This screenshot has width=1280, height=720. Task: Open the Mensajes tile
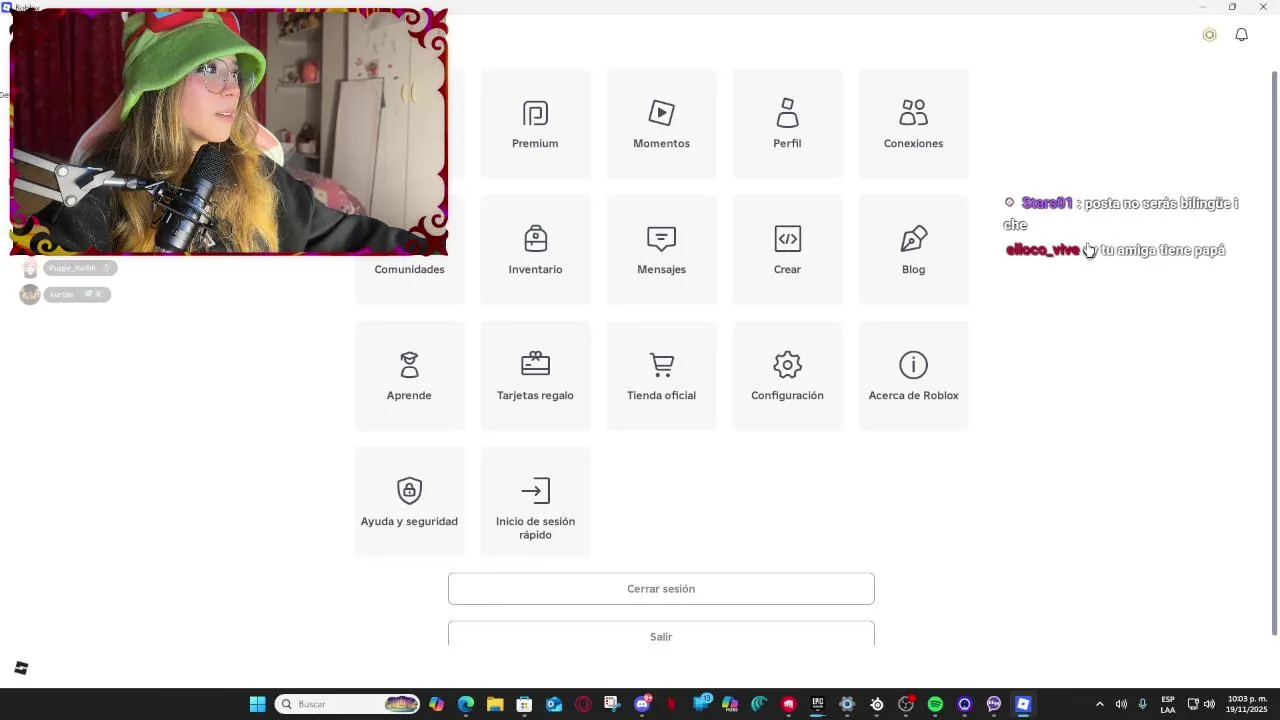[661, 250]
